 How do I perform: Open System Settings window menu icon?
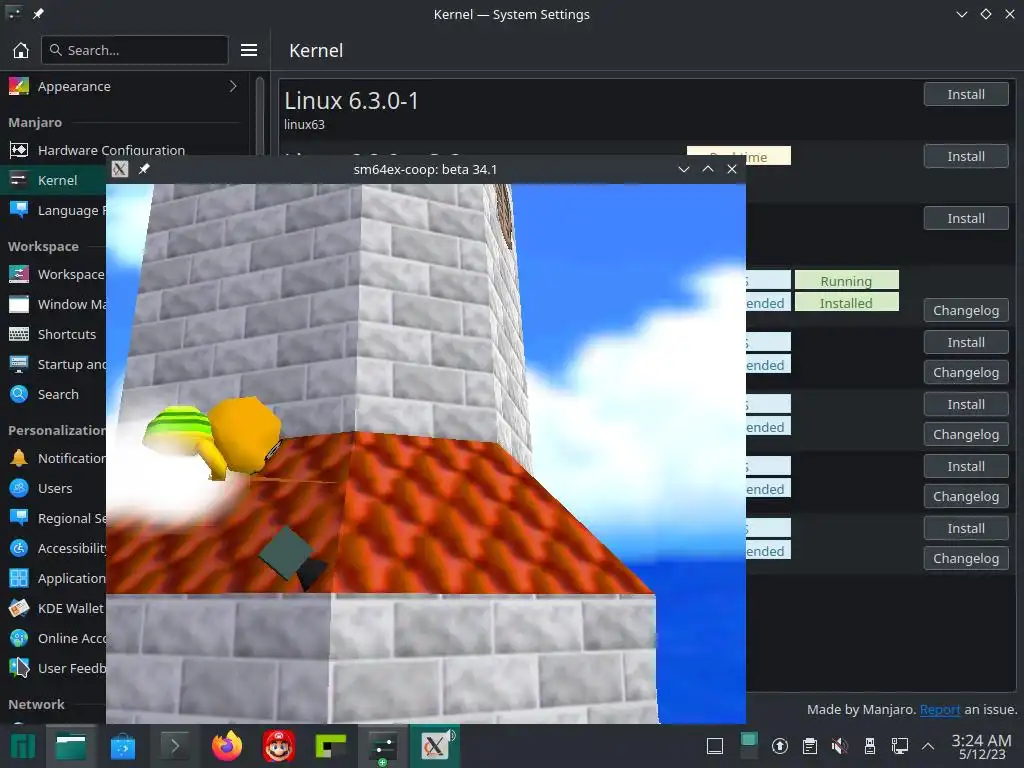pos(14,14)
